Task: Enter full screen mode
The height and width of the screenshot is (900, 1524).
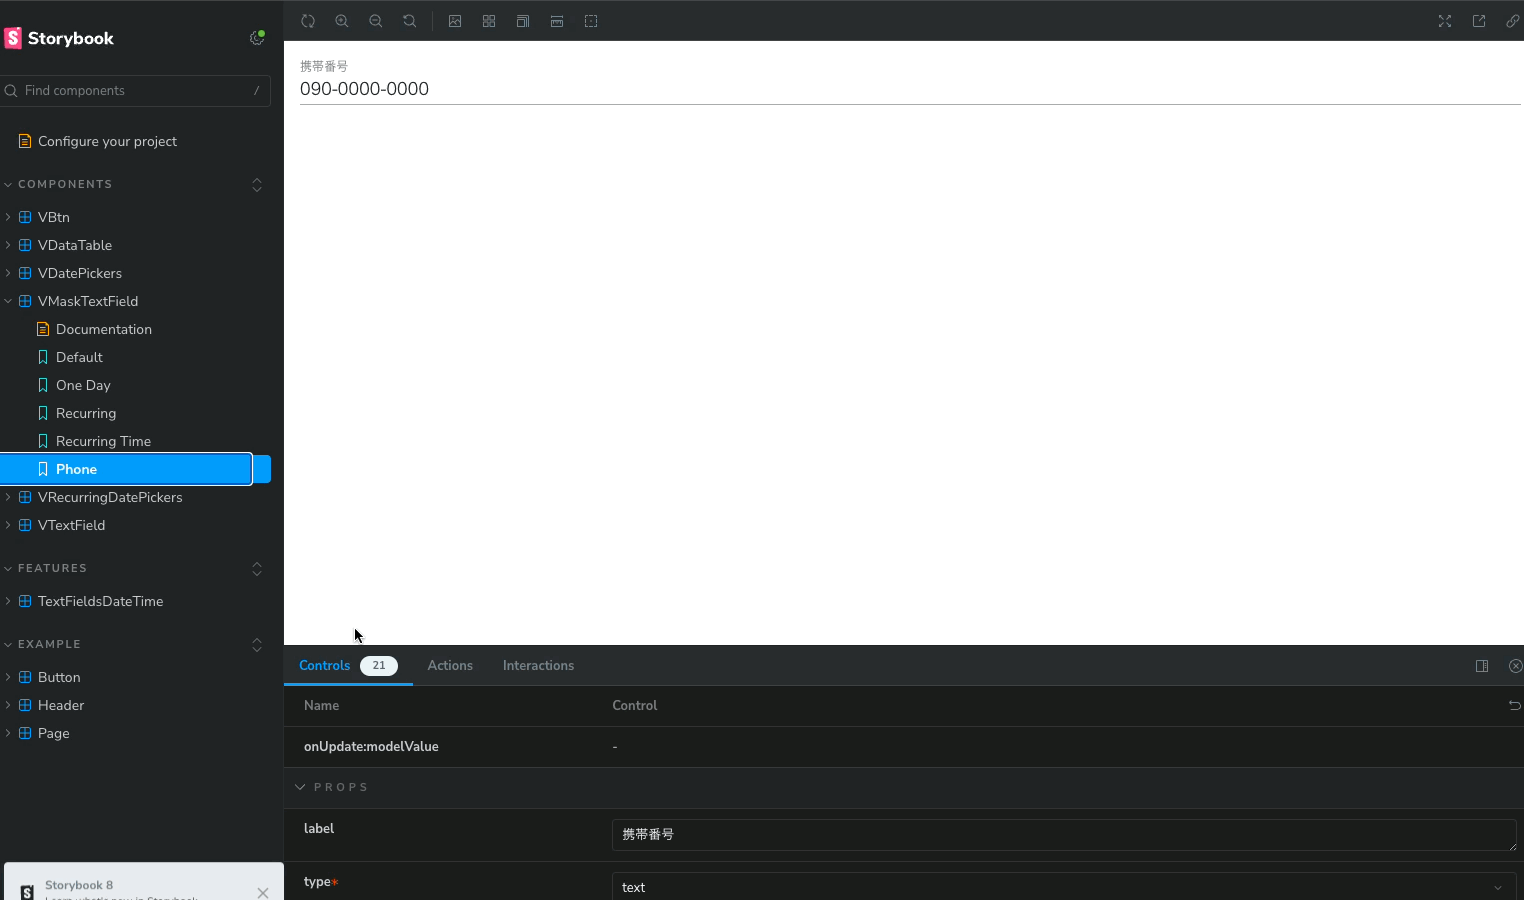Action: coord(1445,21)
